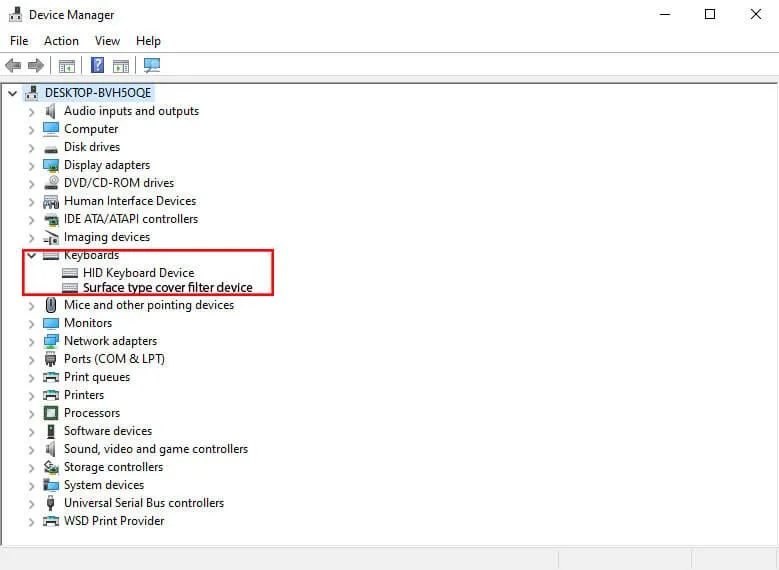Click the Network adapters icon
The image size is (779, 570).
pos(51,341)
